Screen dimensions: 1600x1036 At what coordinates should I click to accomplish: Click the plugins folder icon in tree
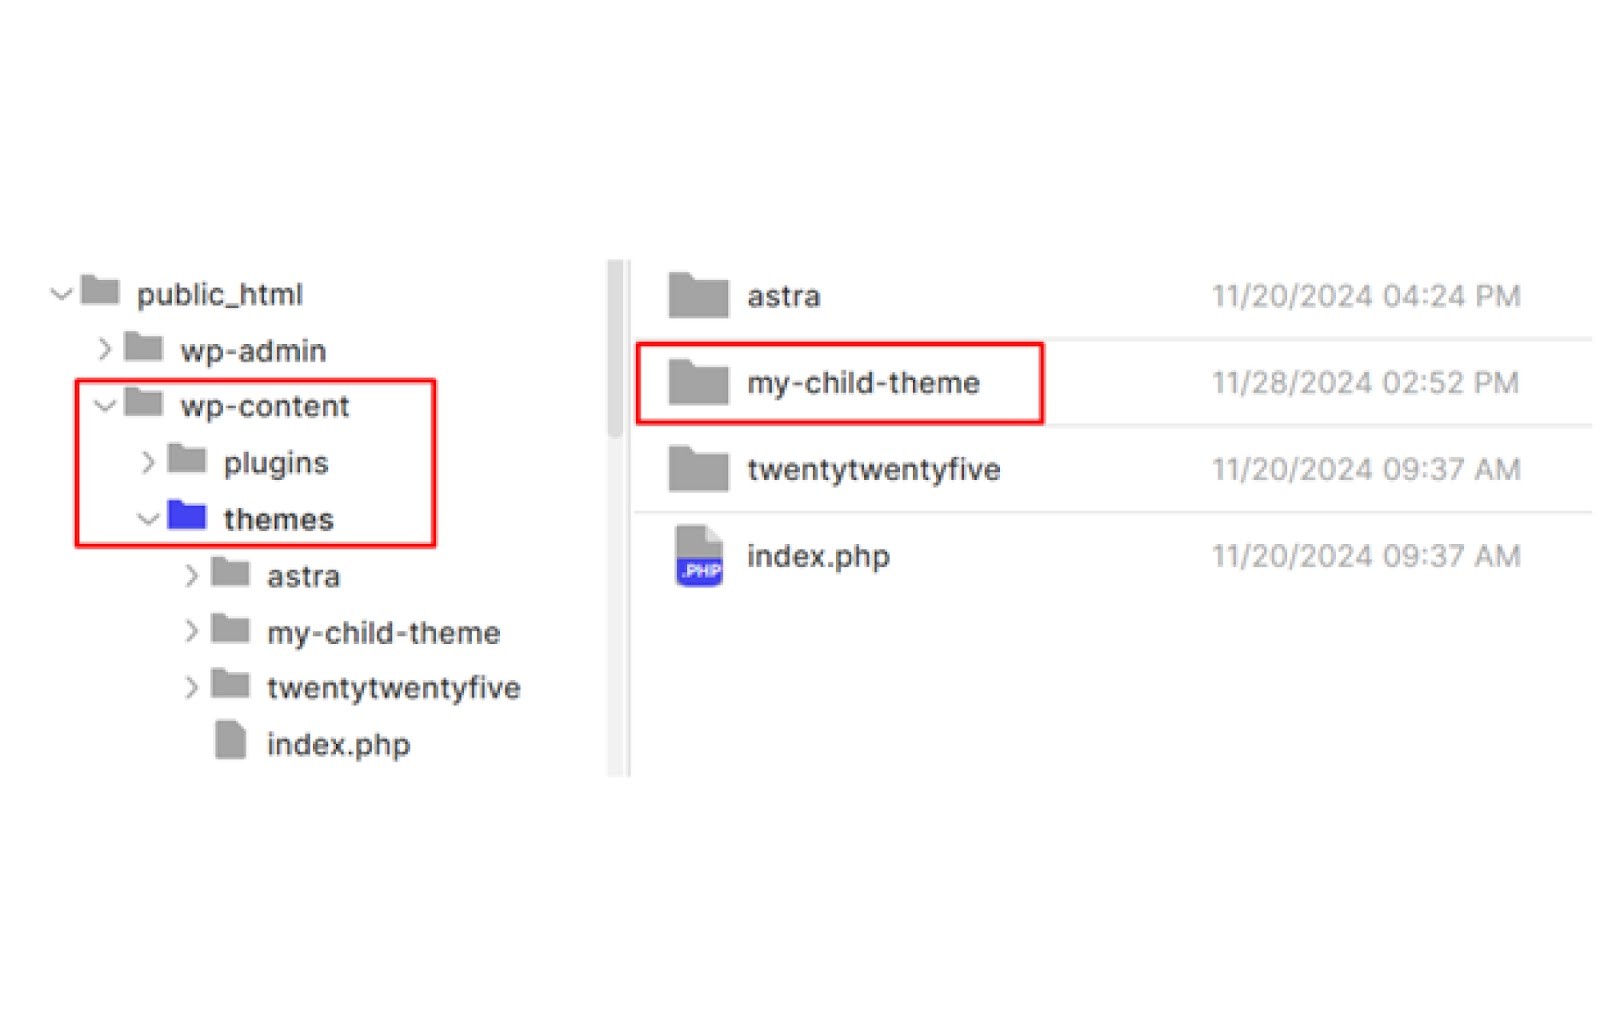click(187, 460)
